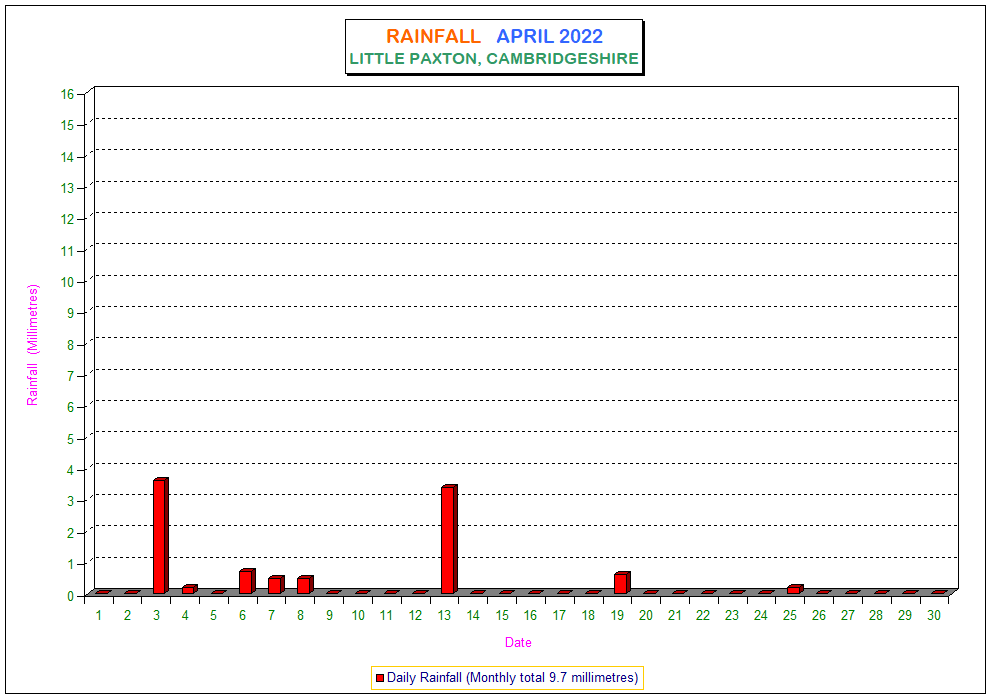Click the x-axis date label '26'

(x=819, y=616)
